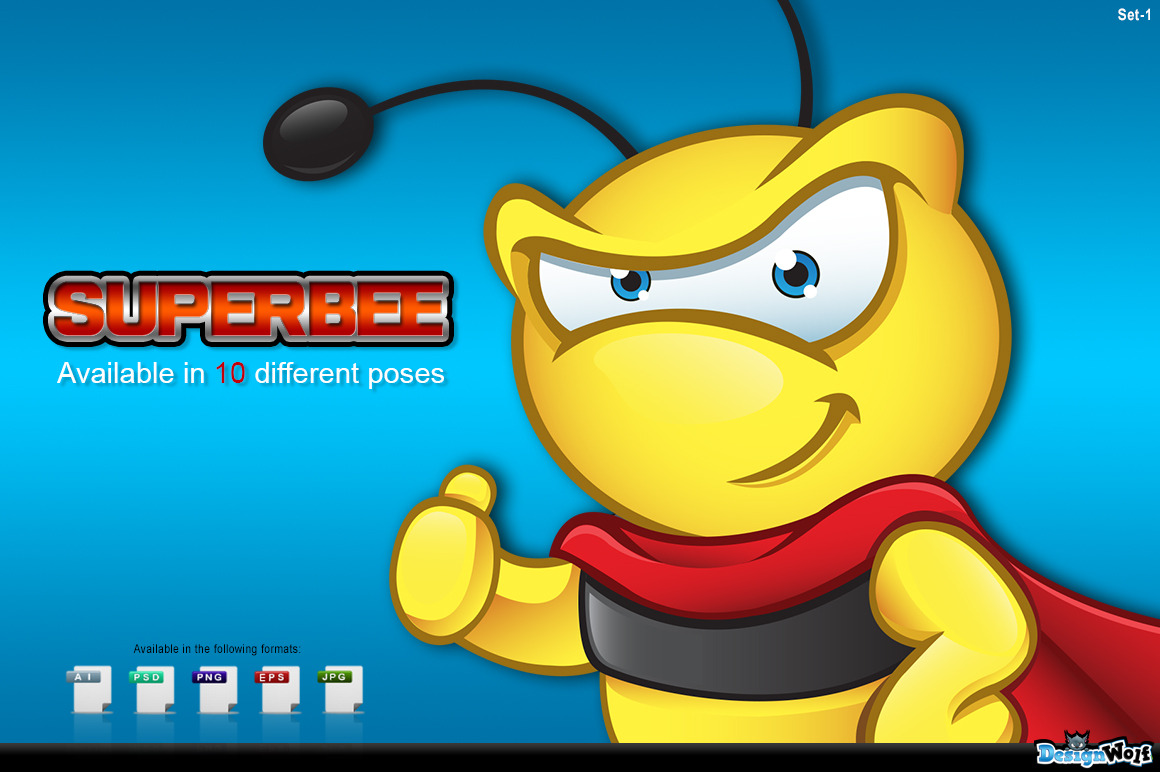This screenshot has height=772, width=1160.
Task: Click the Set-1 label
Action: tap(1134, 14)
